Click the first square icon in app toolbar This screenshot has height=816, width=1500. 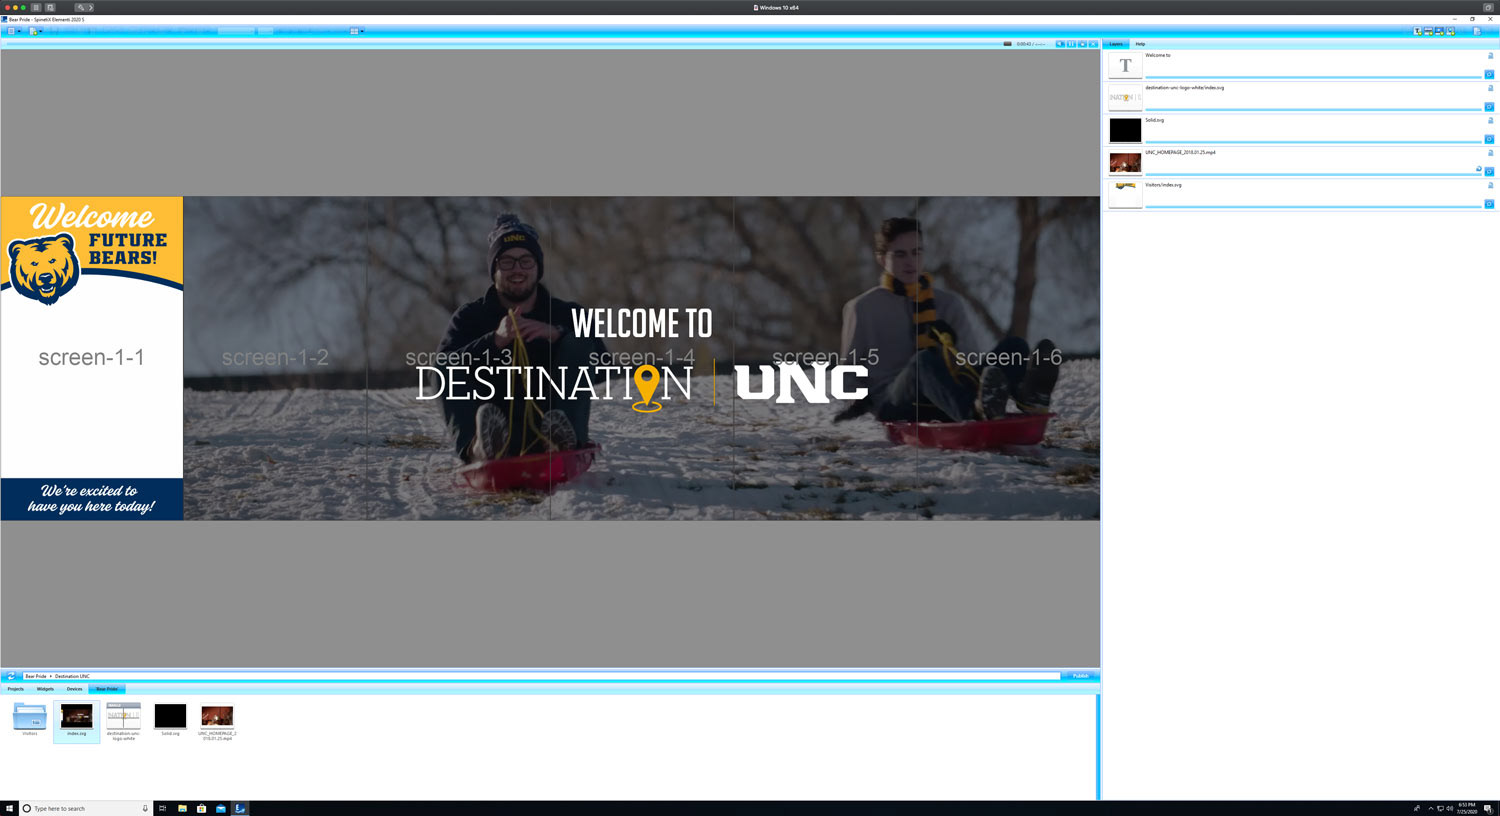(x=11, y=31)
